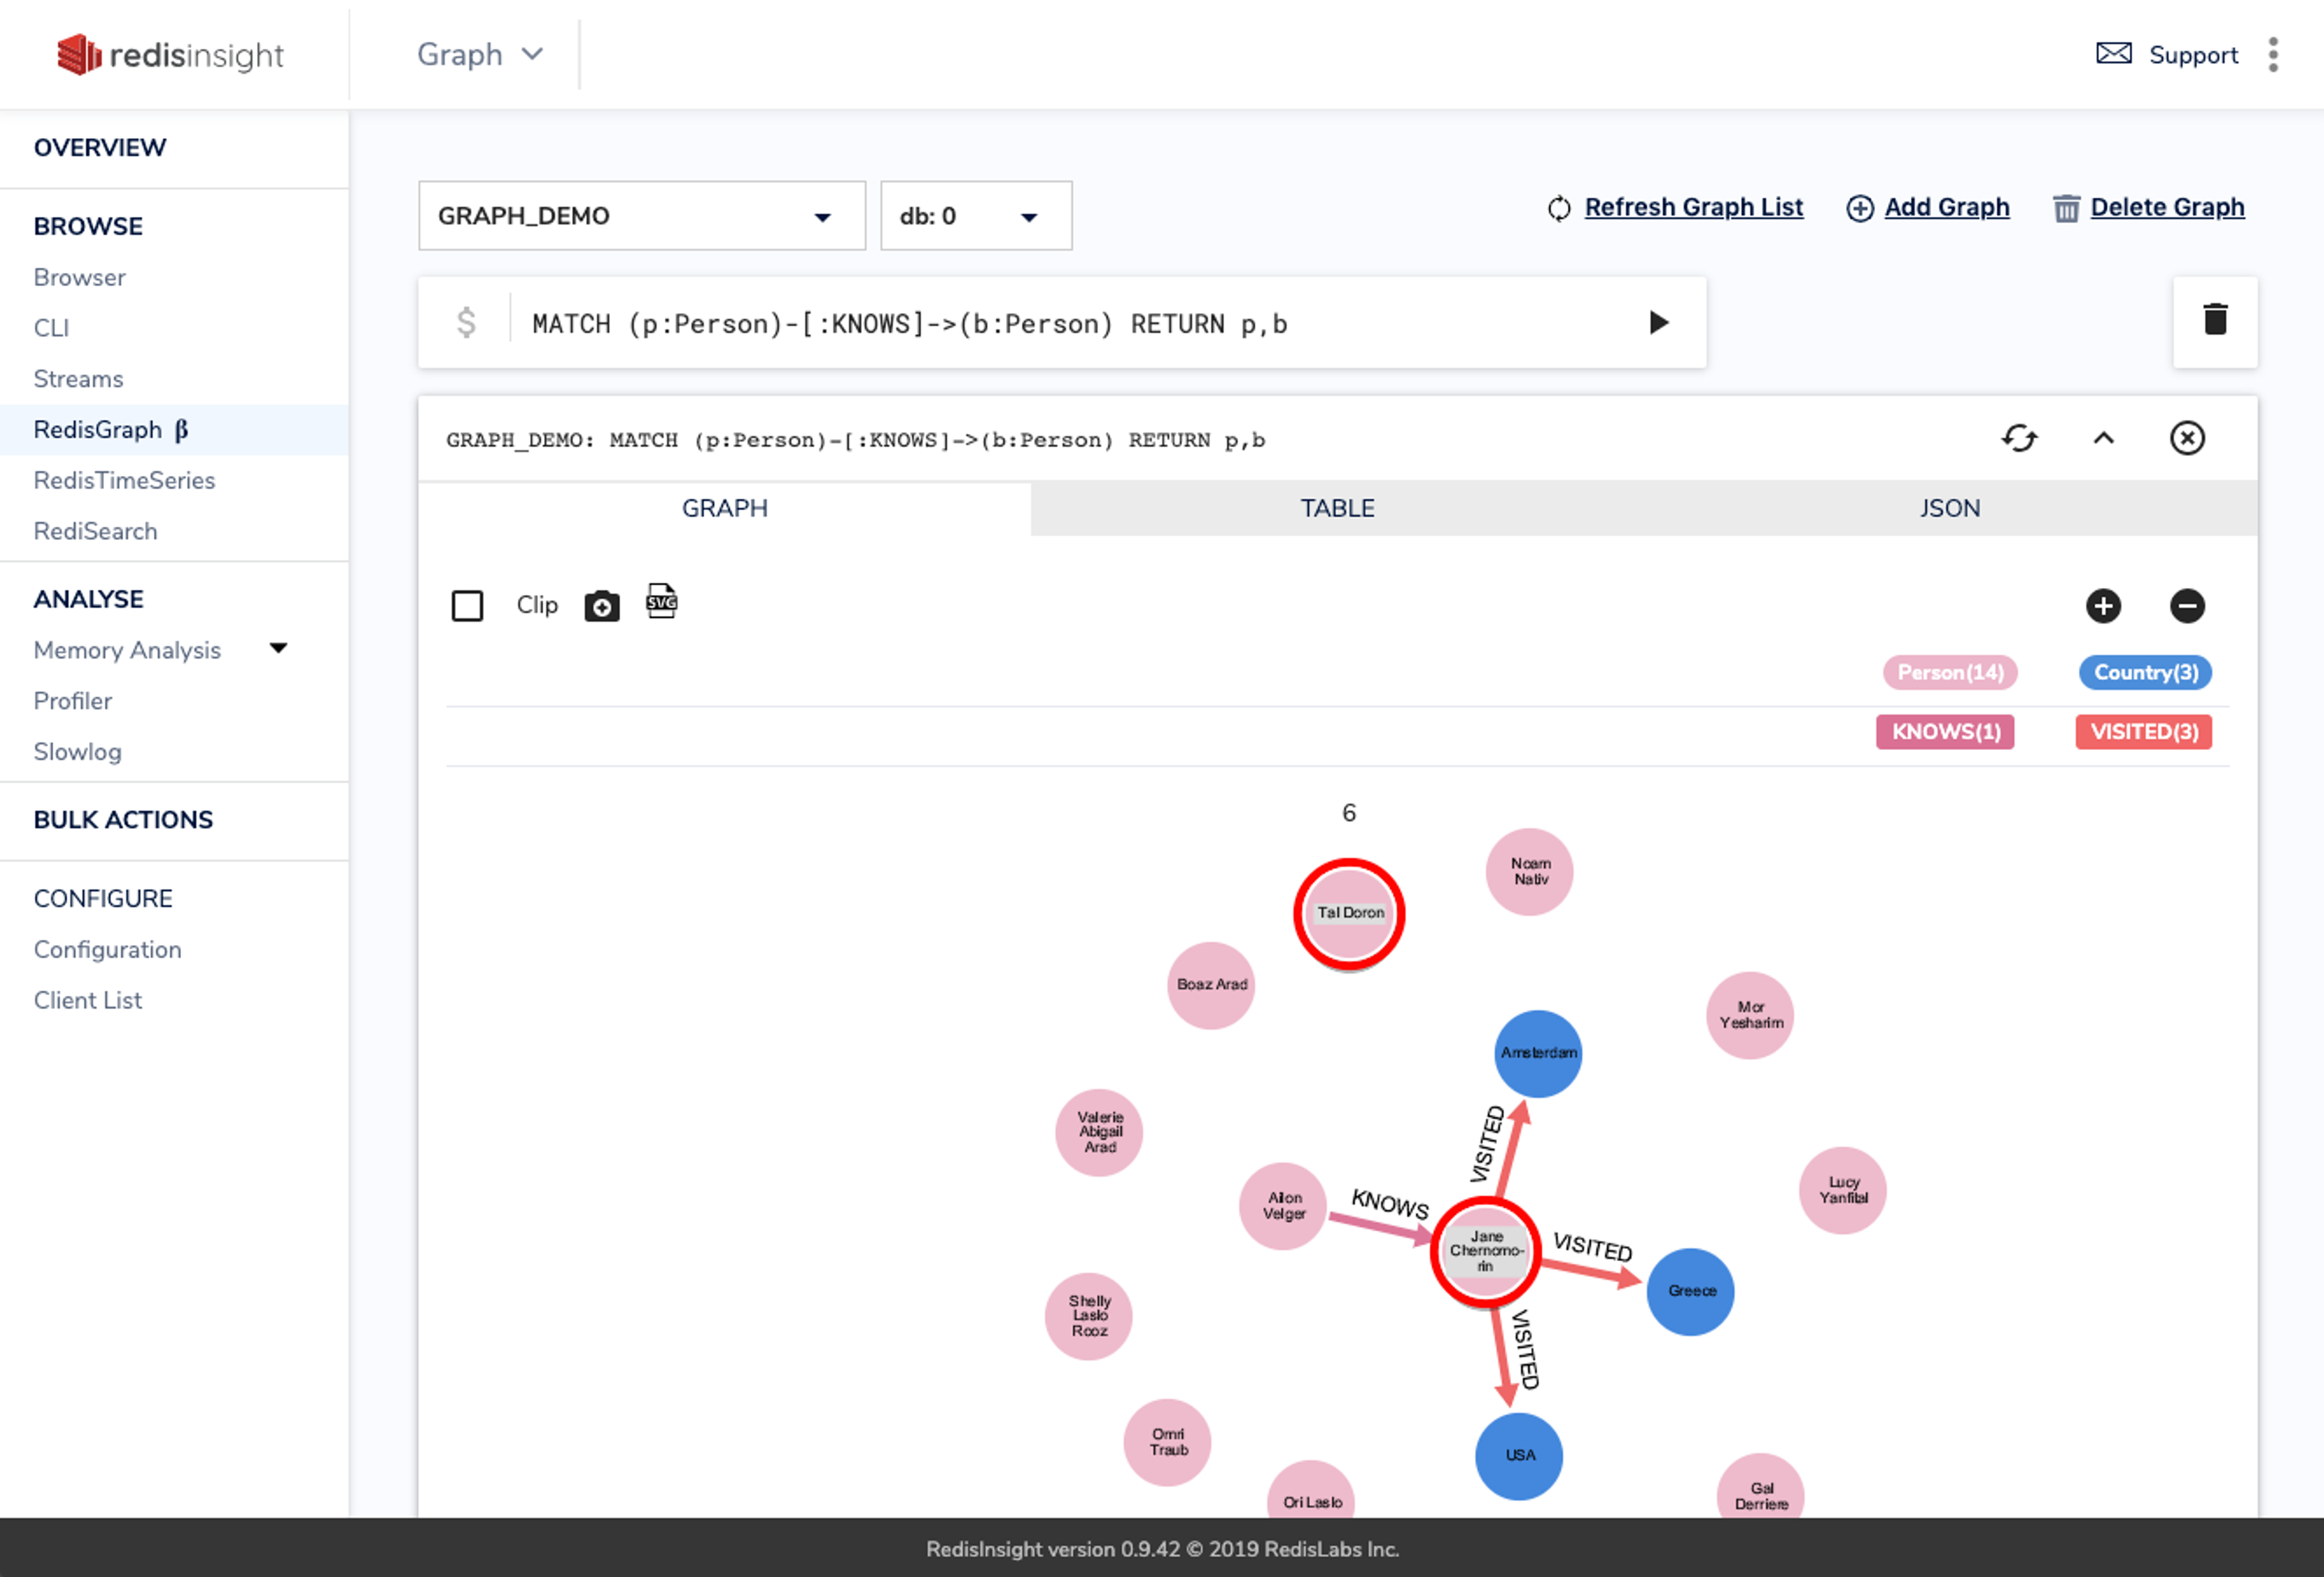Viewport: 2324px width, 1577px height.
Task: Select the Valerie Abigail Arad node
Action: pos(1099,1133)
